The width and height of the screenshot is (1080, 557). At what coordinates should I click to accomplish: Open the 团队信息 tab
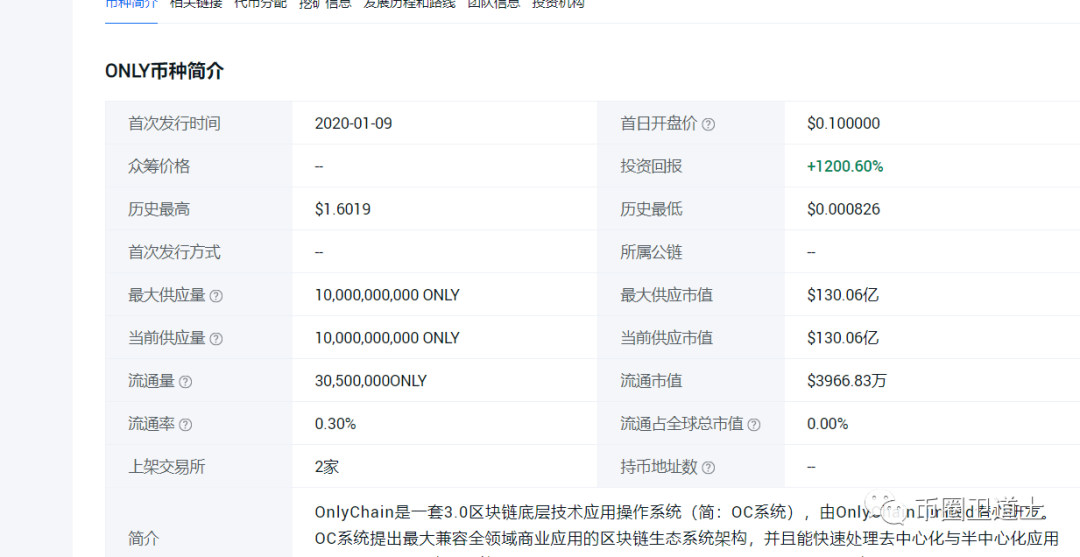(x=494, y=3)
